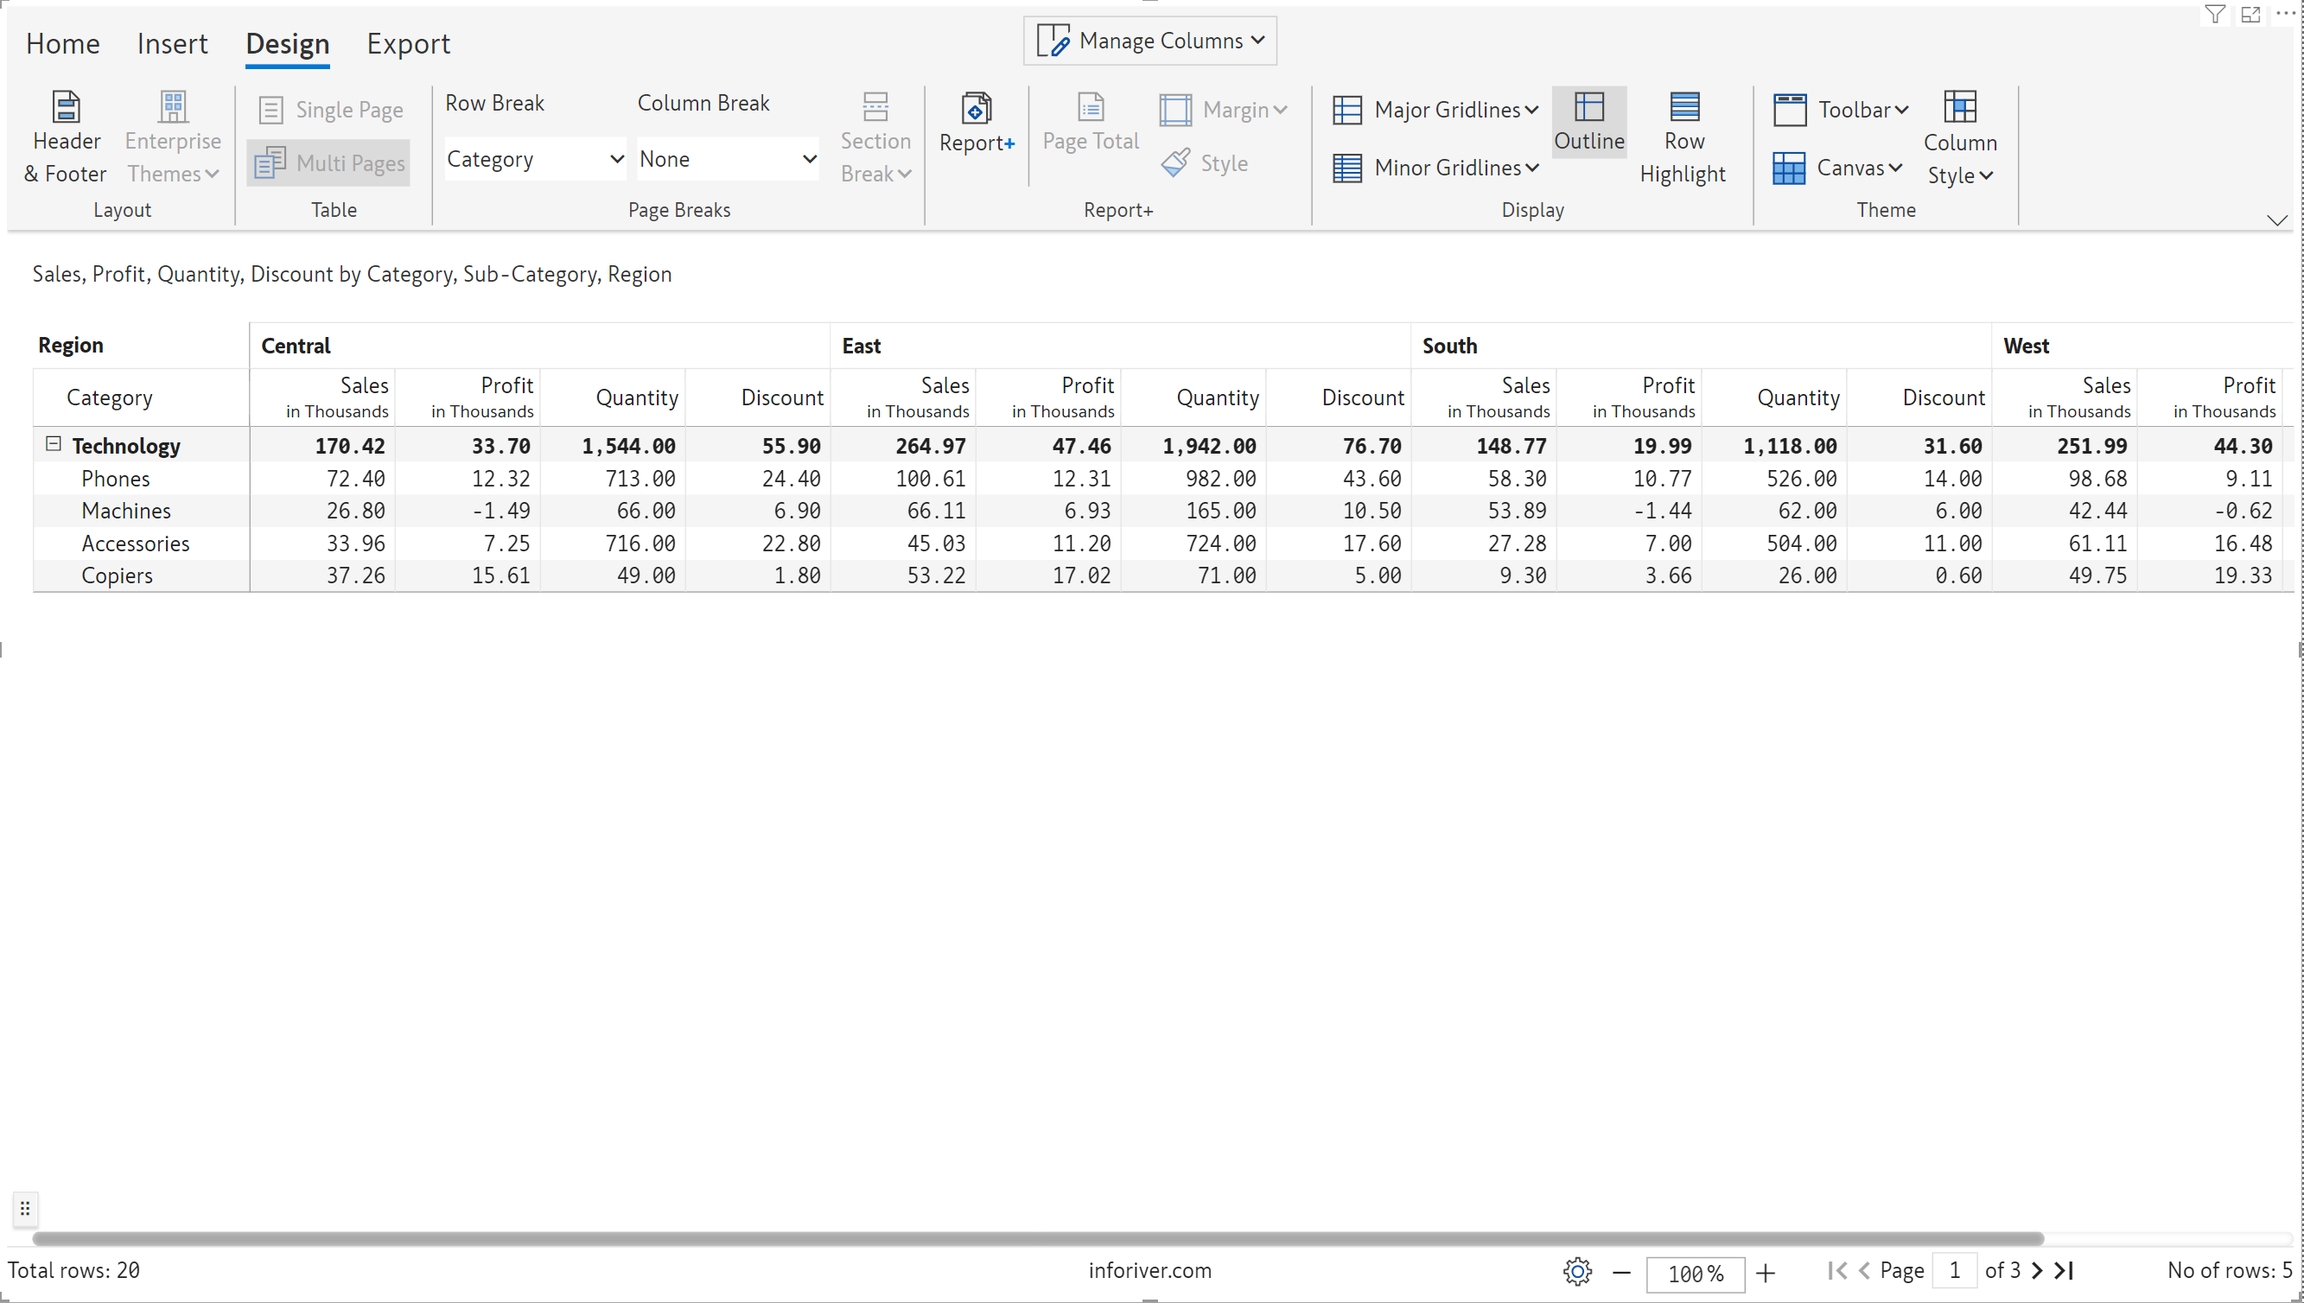Click the filter icon at top right

pyautogui.click(x=2215, y=14)
